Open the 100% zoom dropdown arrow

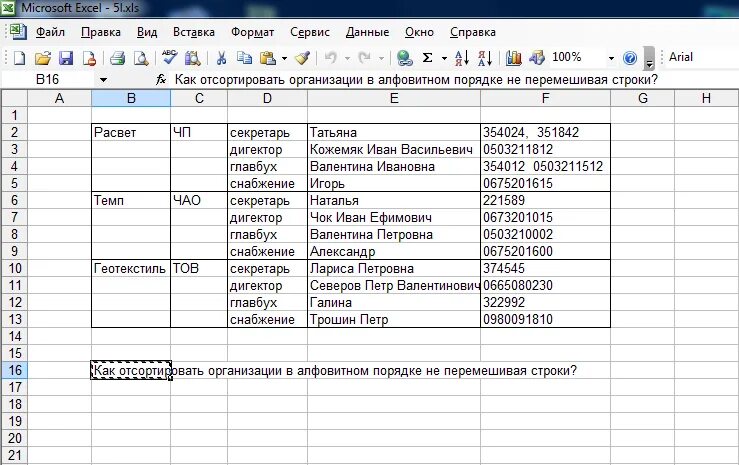point(611,58)
